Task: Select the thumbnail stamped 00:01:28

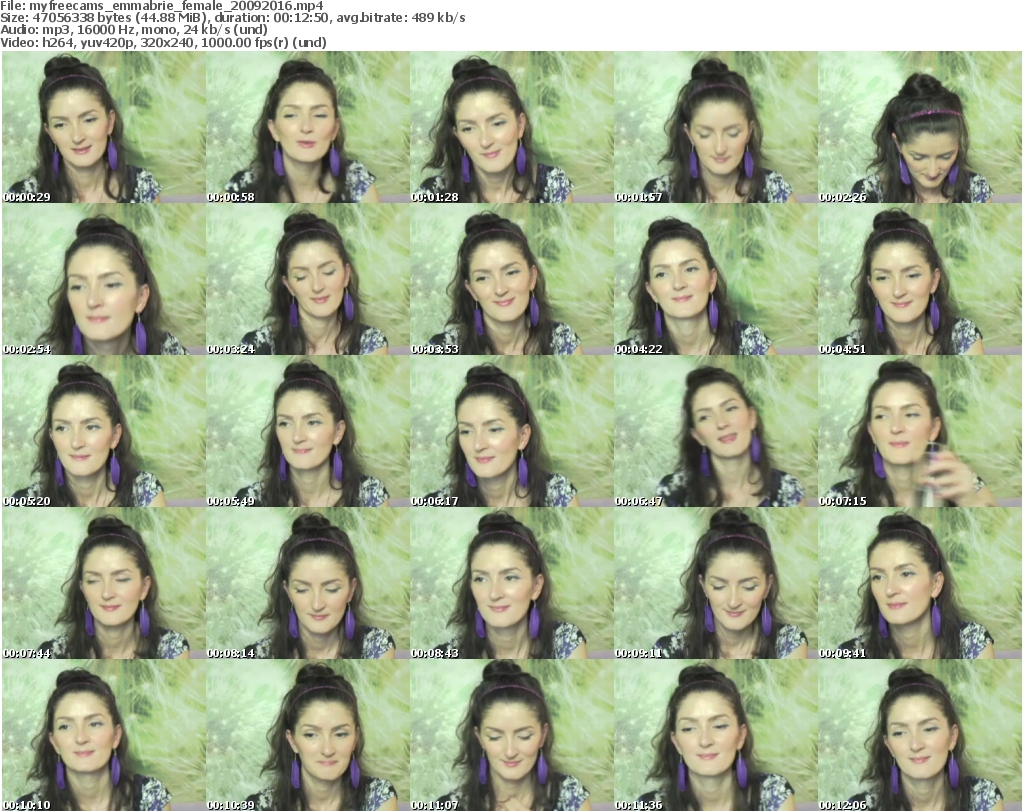Action: coord(511,127)
